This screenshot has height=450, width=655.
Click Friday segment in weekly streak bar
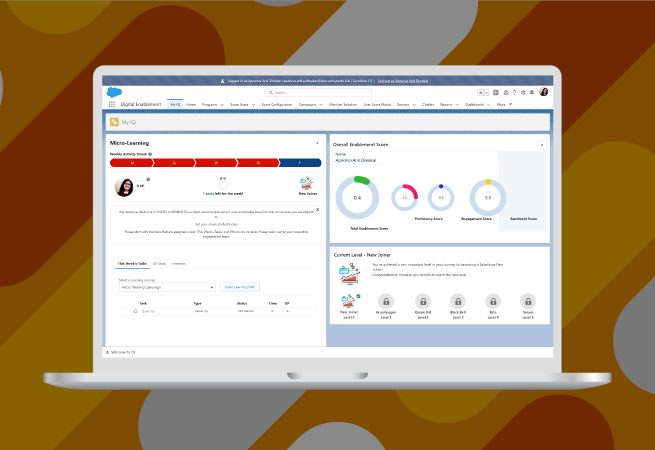(x=300, y=162)
